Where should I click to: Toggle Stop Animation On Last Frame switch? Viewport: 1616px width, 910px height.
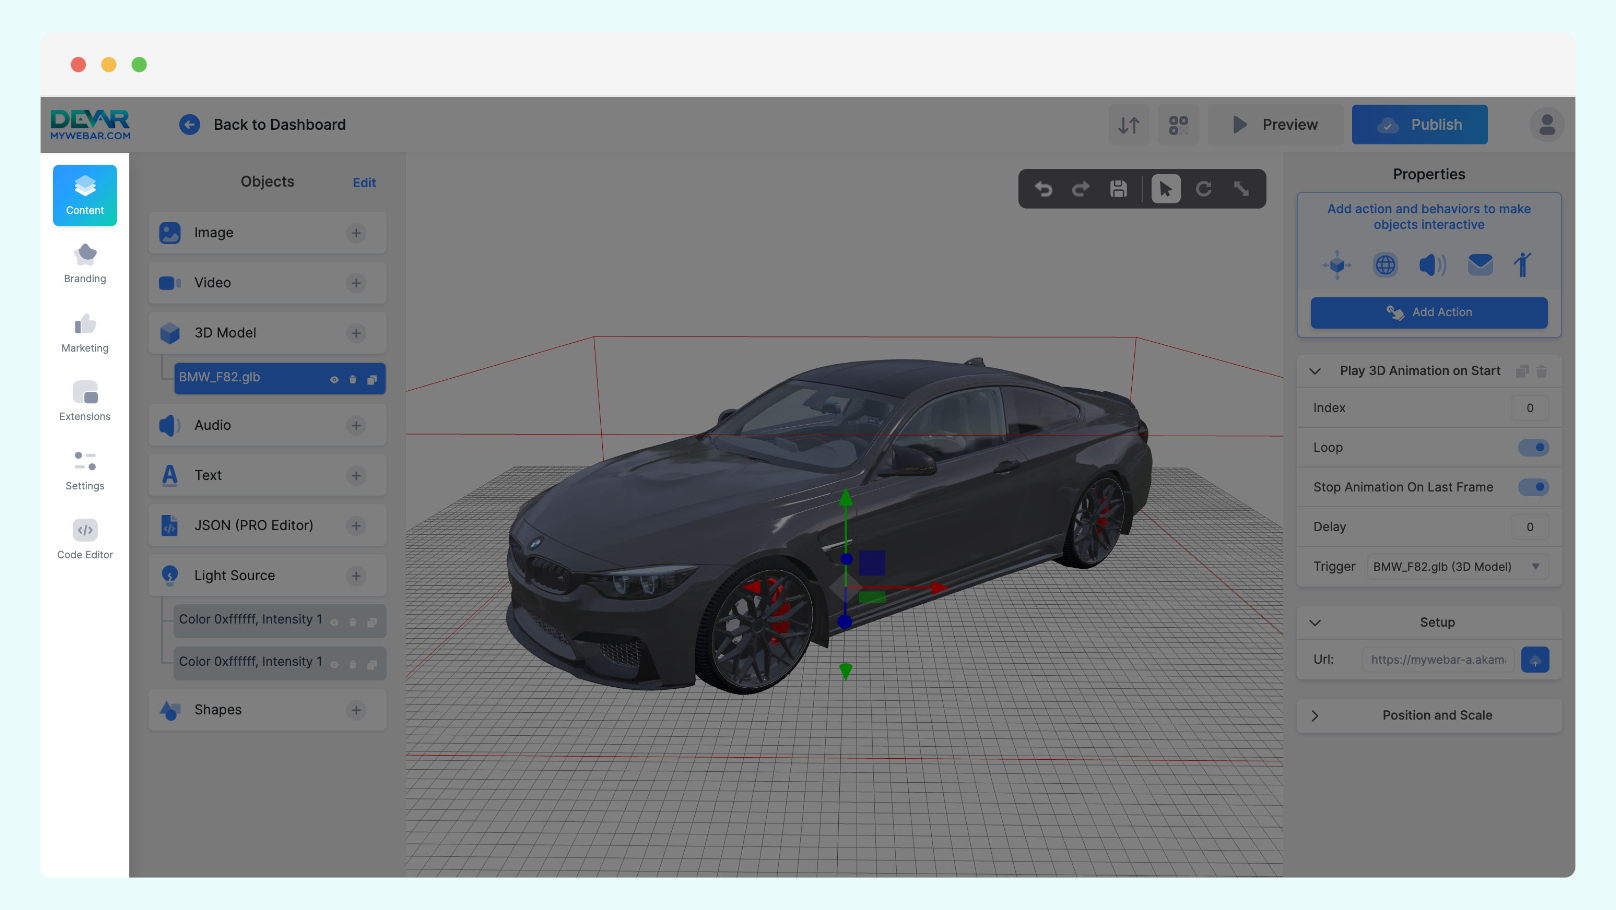pos(1533,487)
